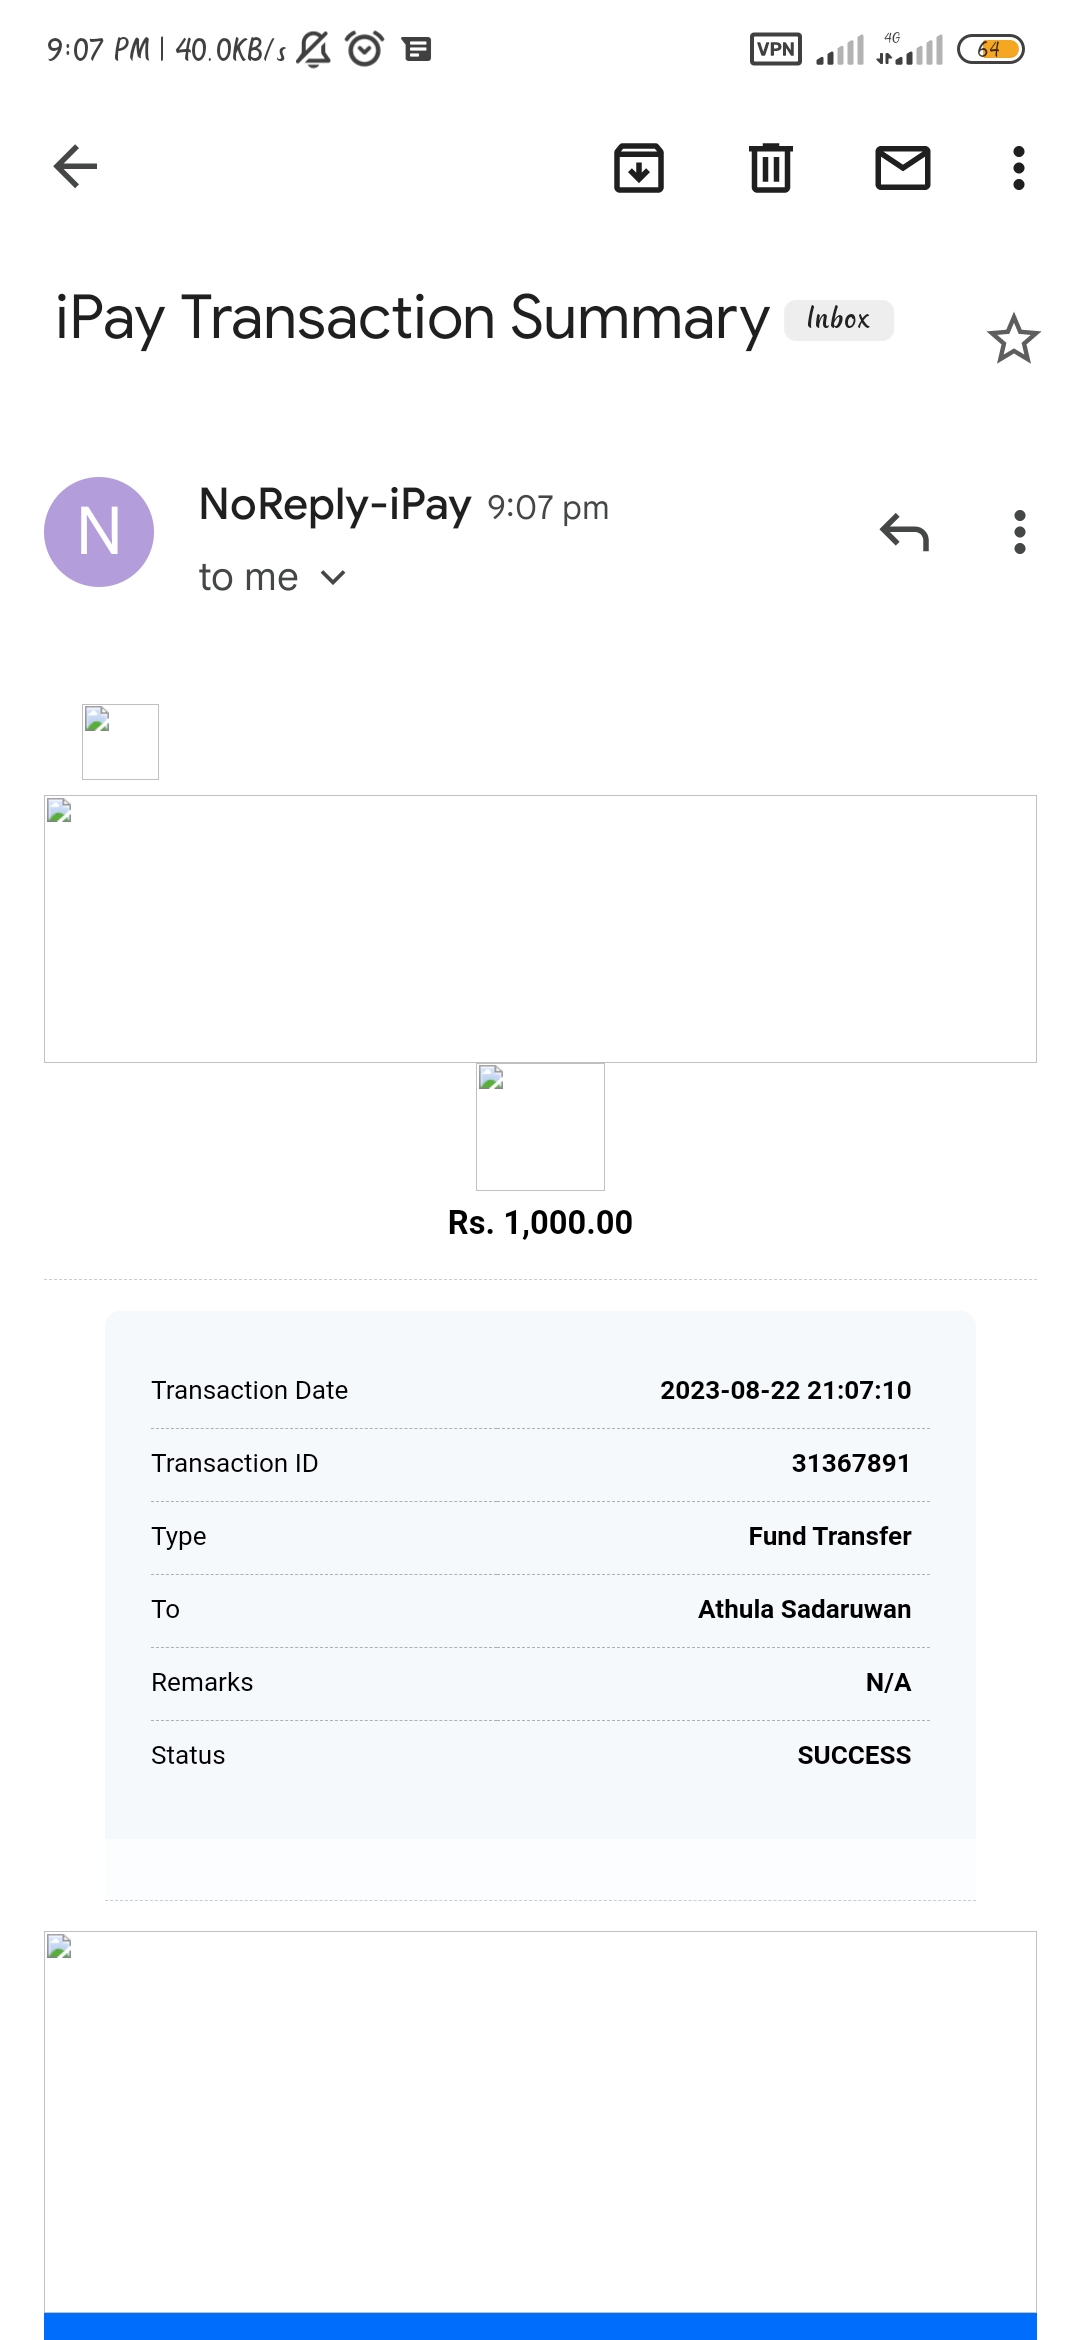Viewport: 1080px width, 2340px height.
Task: Tap the Rs. 1,000.00 amount
Action: [540, 1223]
